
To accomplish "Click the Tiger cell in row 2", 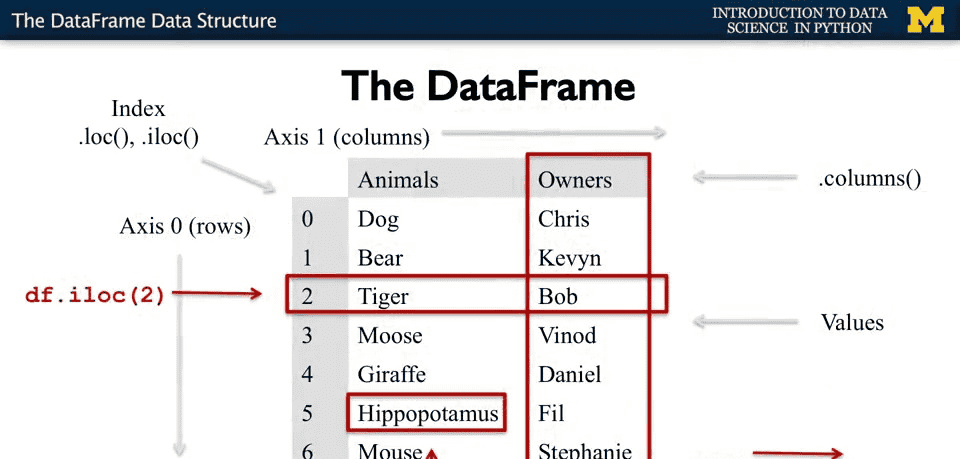I will coord(383,297).
